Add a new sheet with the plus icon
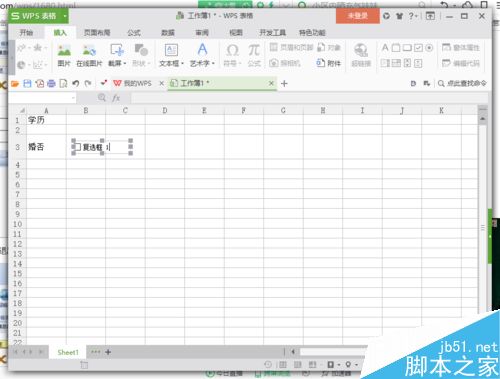 coord(108,352)
